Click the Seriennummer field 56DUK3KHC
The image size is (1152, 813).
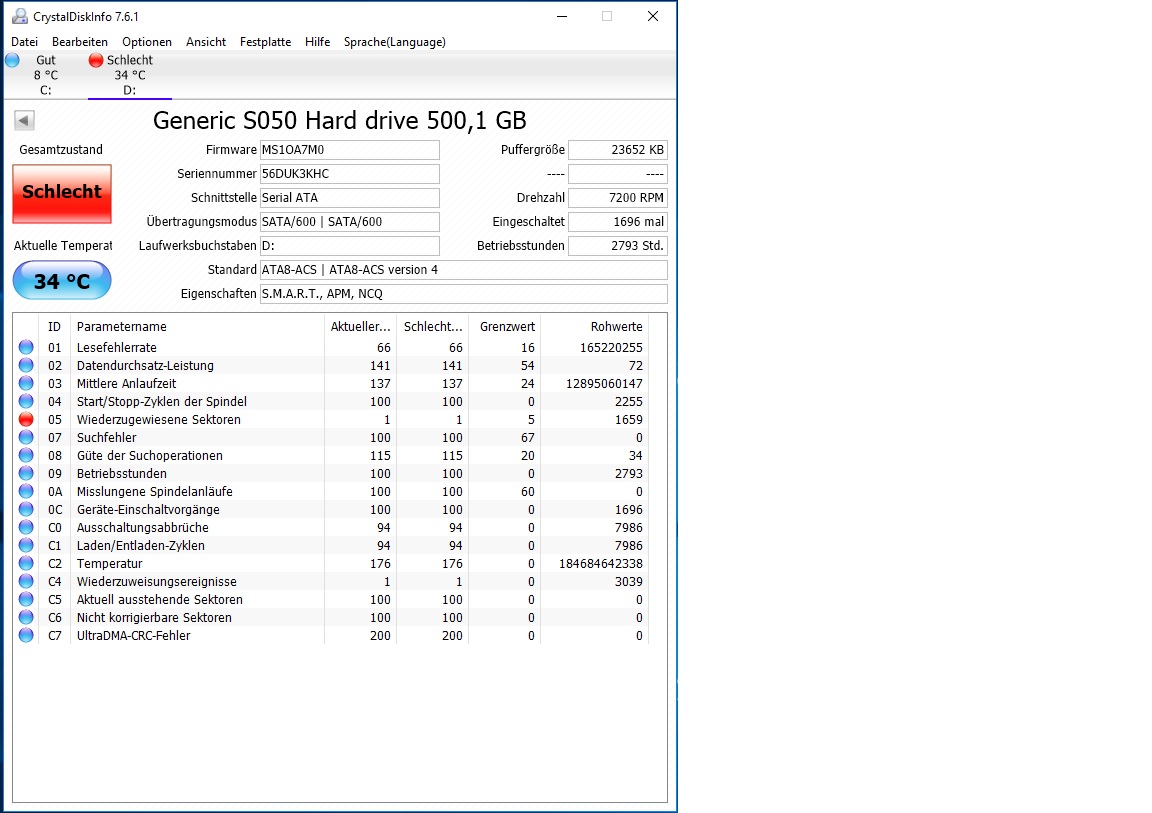pyautogui.click(x=350, y=174)
